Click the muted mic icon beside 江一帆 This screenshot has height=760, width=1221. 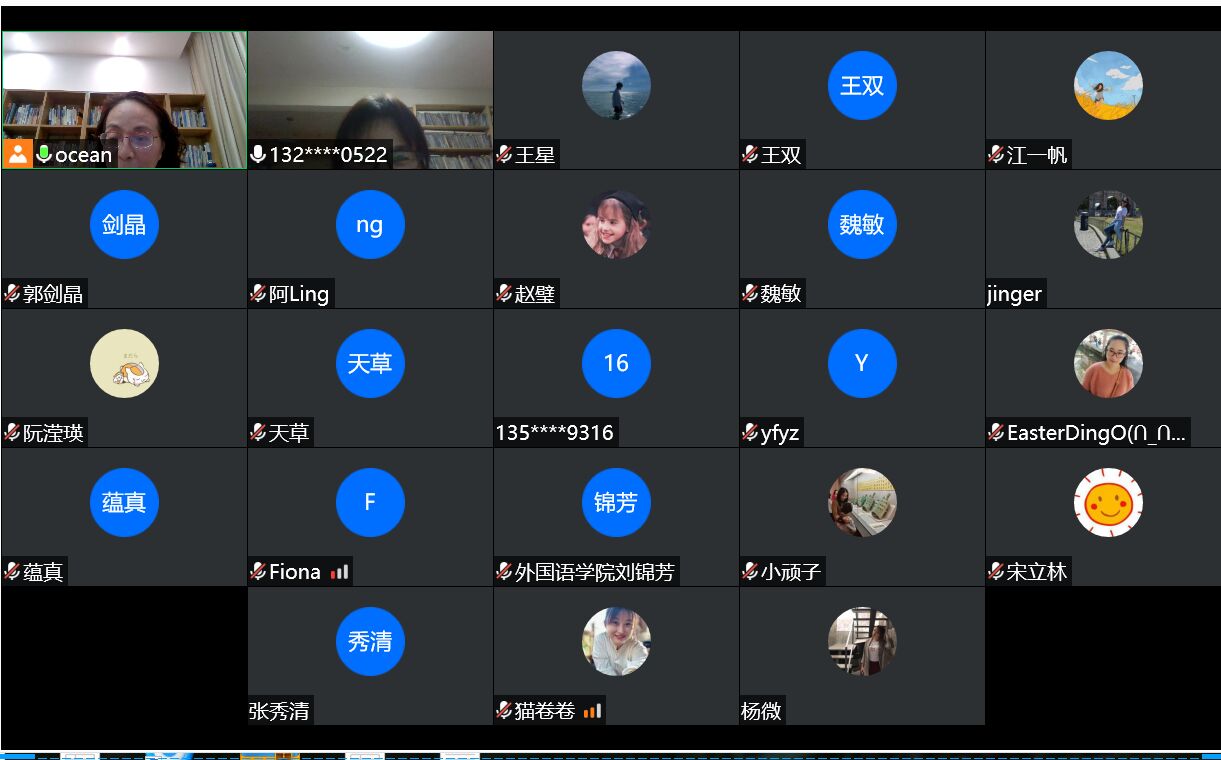(996, 154)
